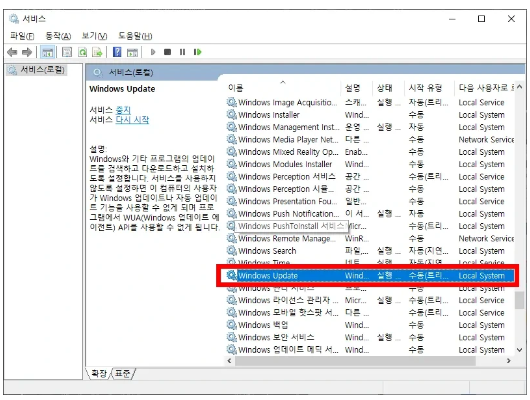Click the 서비스 중지 link
The image size is (530, 400).
coord(123,110)
